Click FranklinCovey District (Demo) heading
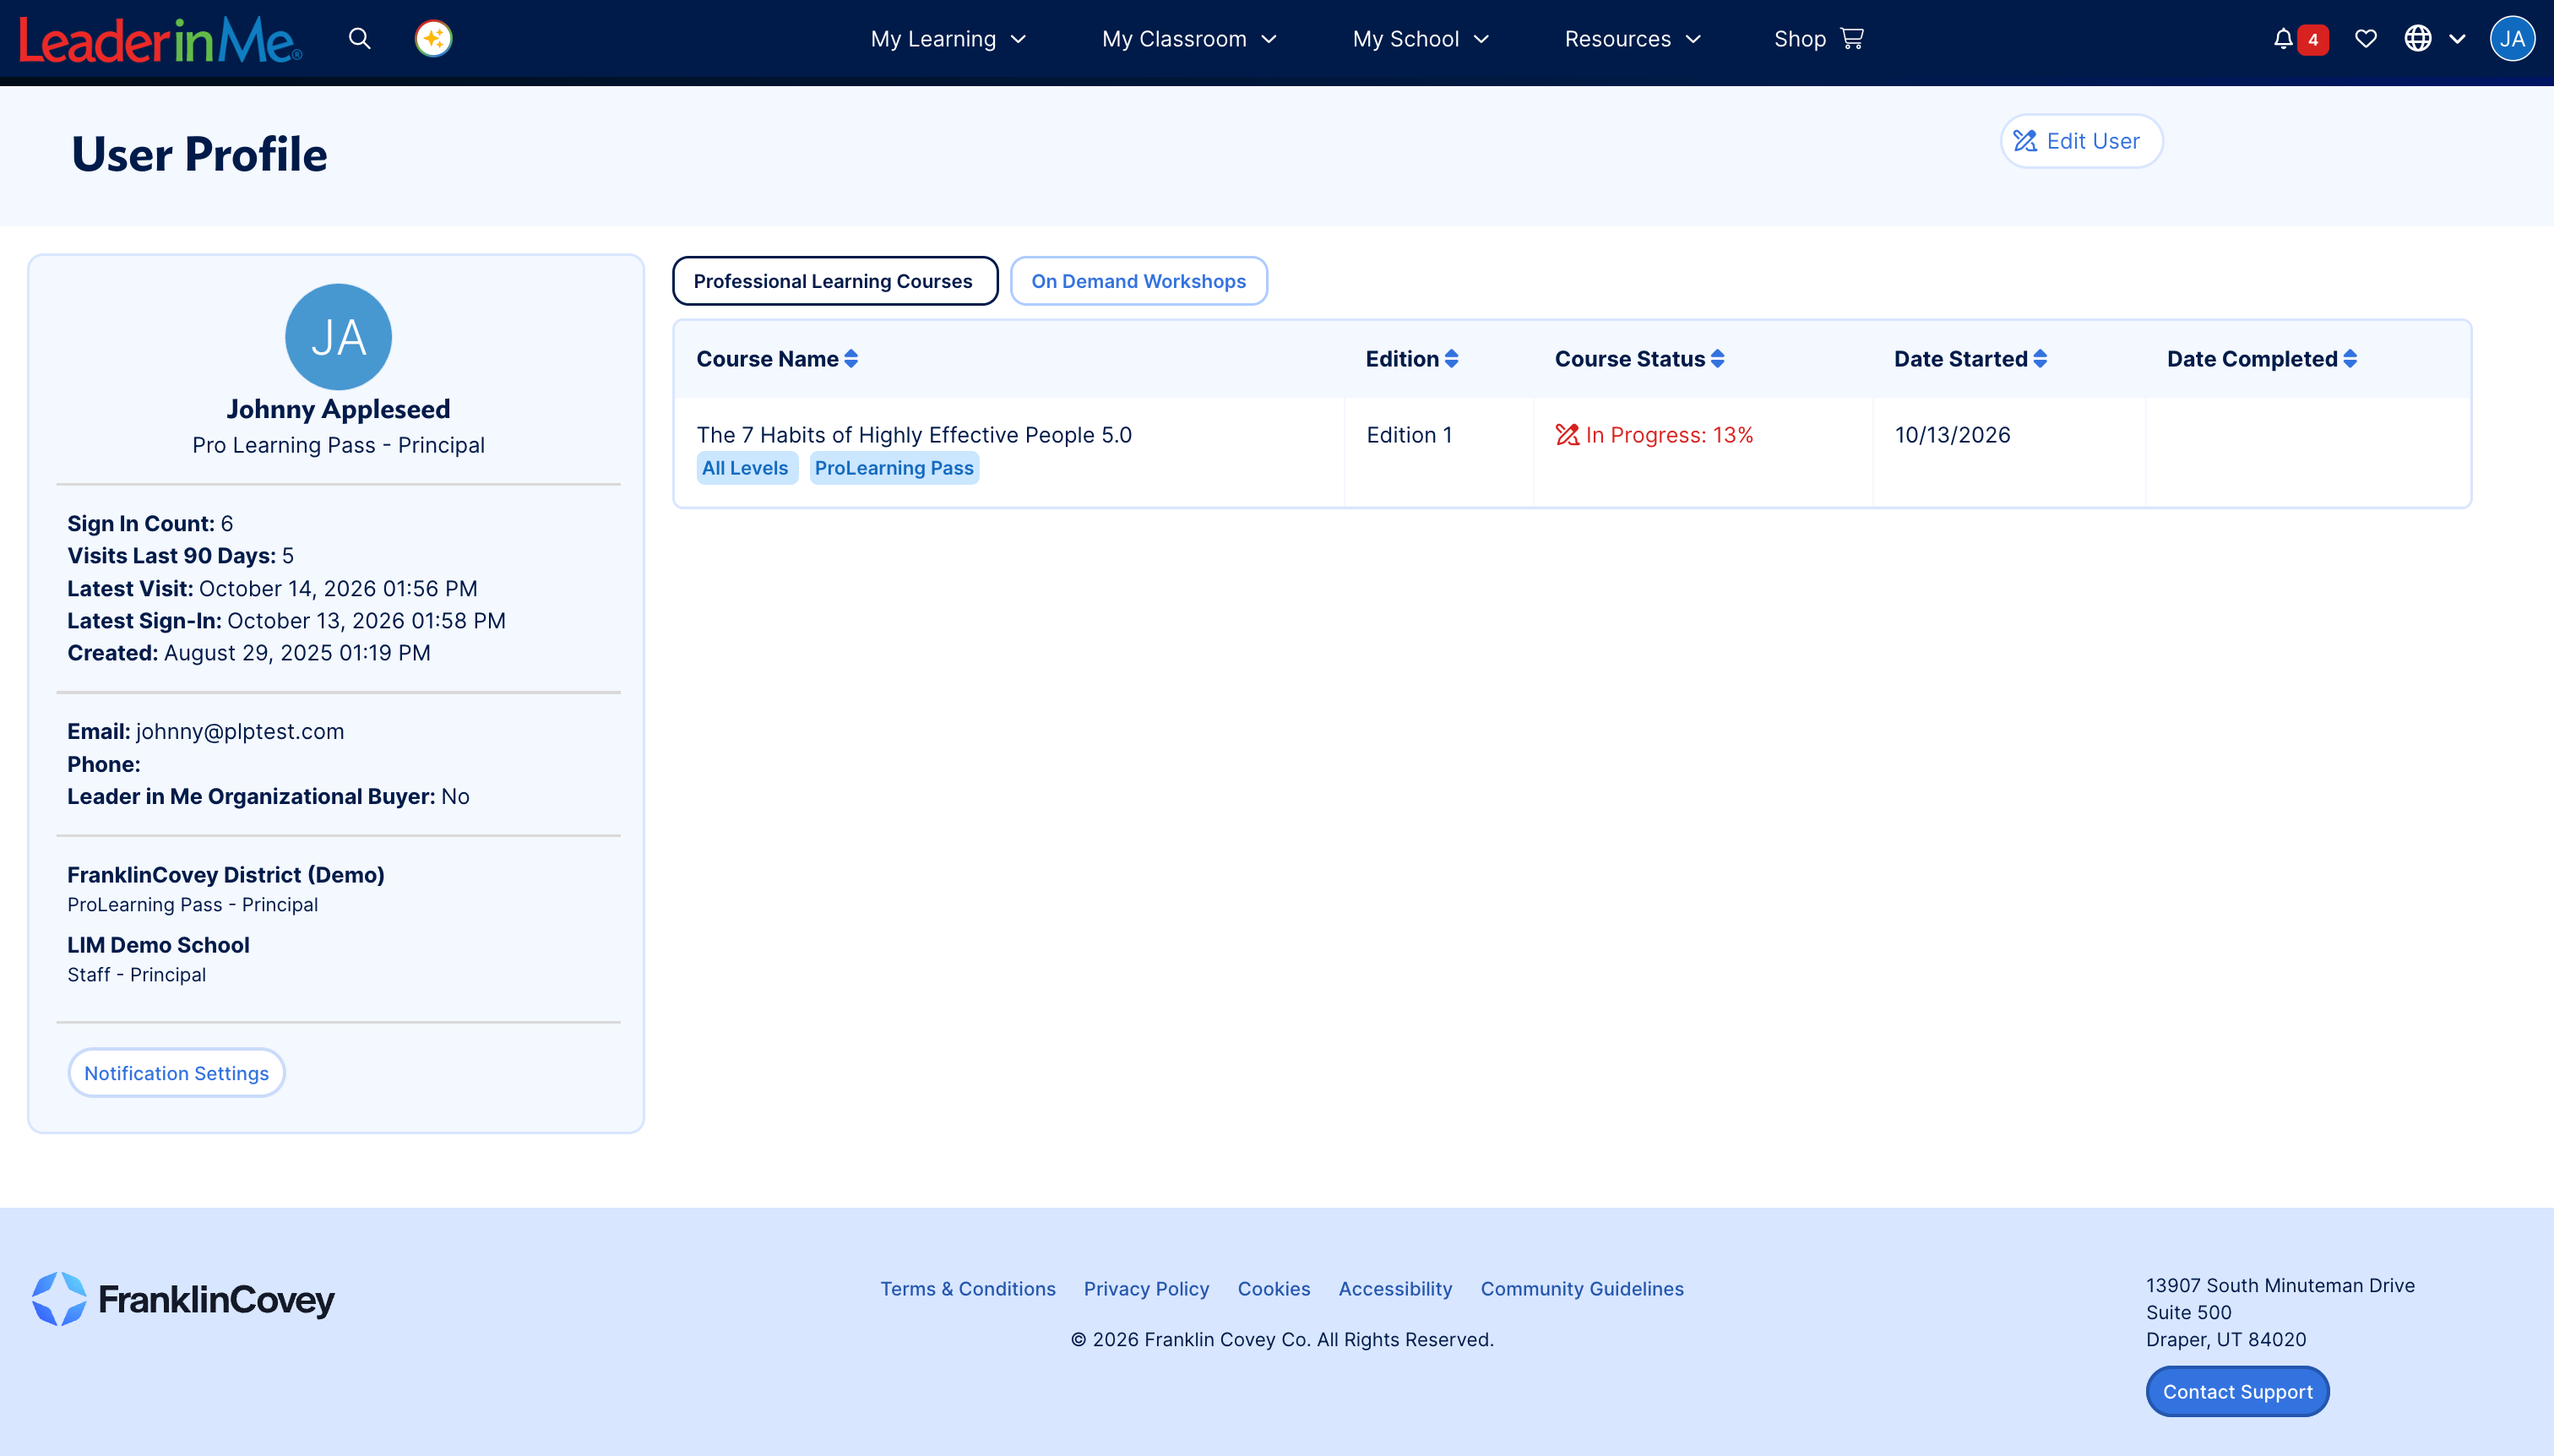 pyautogui.click(x=226, y=875)
